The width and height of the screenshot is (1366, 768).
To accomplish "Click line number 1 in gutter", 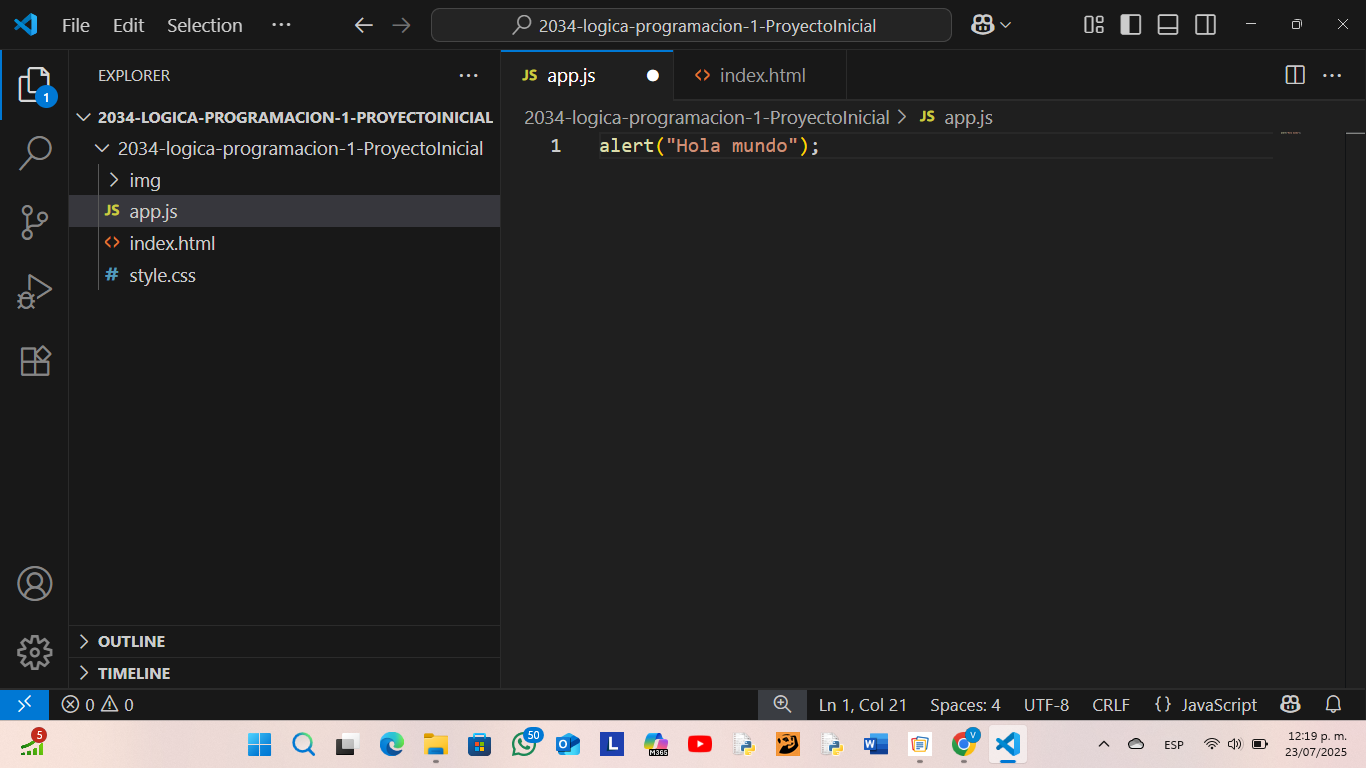I will coord(555,146).
